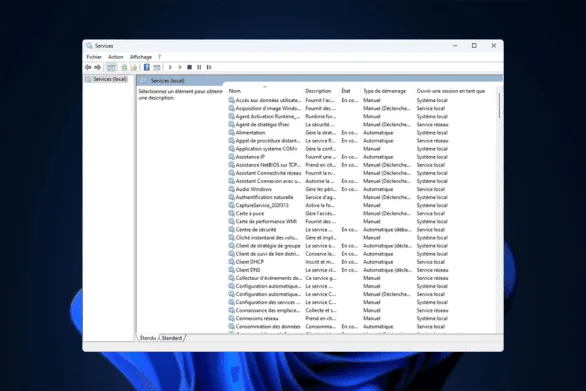Export the list using the toolbar export icon
This screenshot has width=586, height=391.
133,67
